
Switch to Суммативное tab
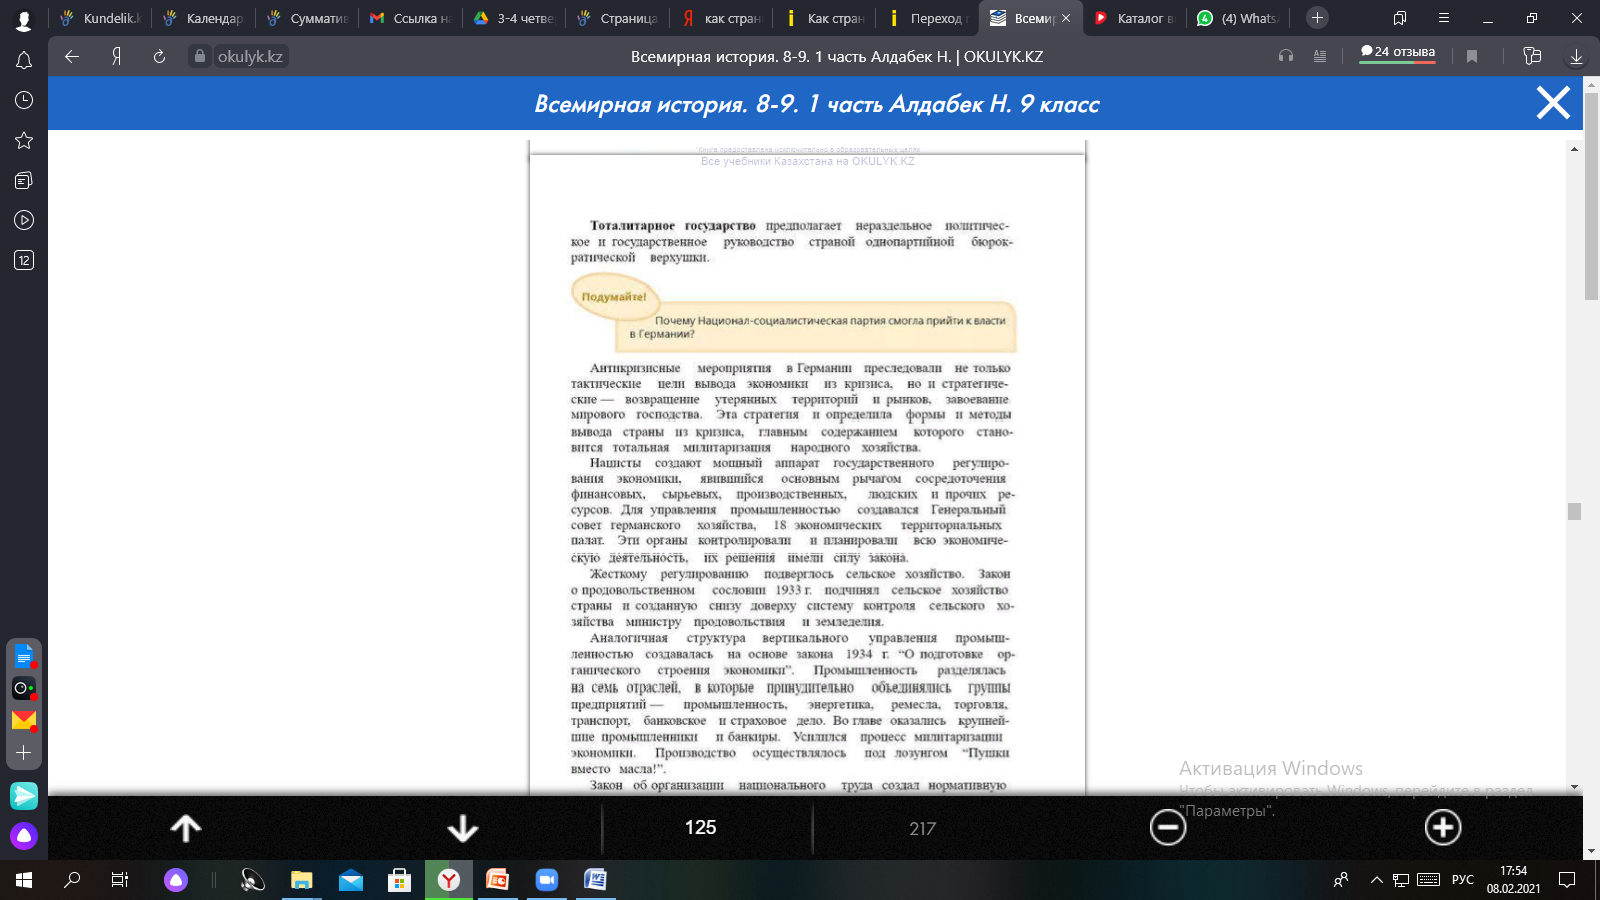click(x=308, y=18)
